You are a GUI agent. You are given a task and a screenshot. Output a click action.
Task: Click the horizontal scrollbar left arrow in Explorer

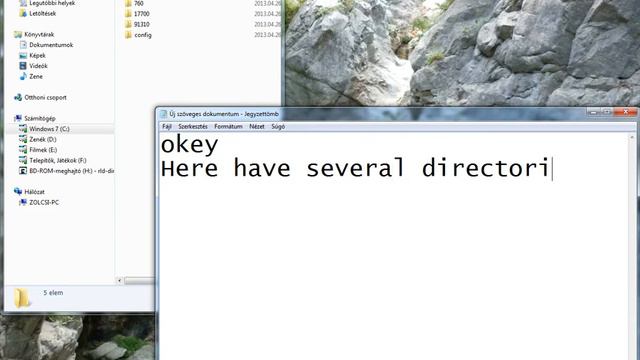click(119, 280)
